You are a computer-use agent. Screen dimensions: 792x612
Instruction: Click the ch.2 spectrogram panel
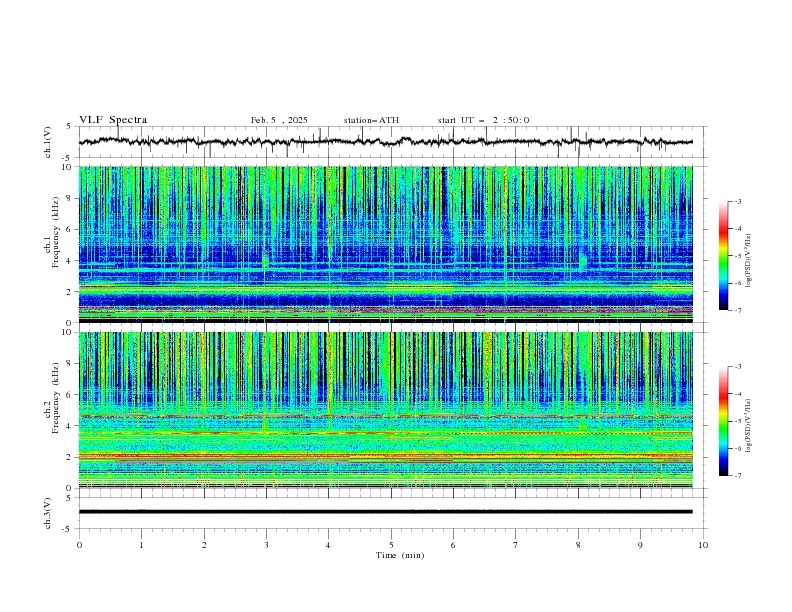click(385, 410)
